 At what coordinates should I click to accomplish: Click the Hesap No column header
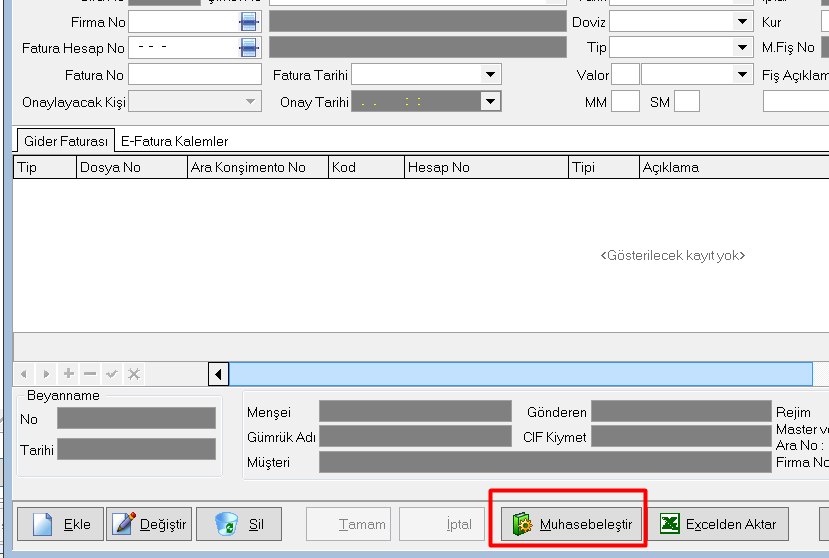[486, 167]
